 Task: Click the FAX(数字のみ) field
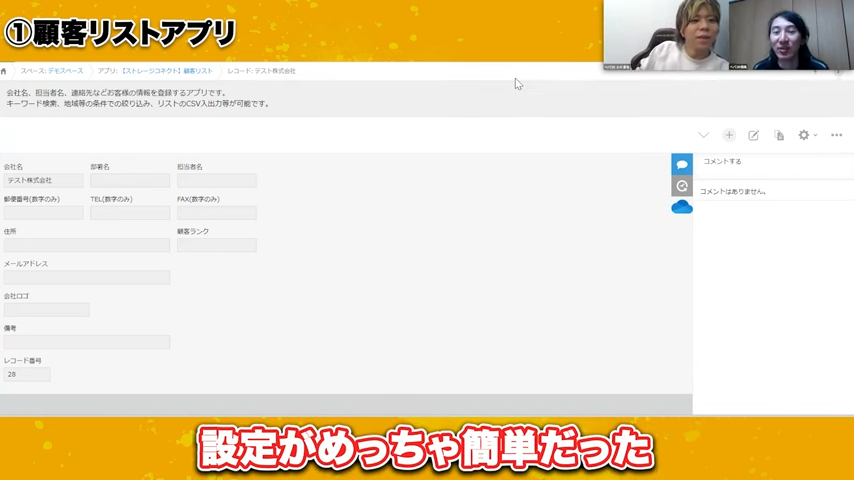[x=217, y=213]
